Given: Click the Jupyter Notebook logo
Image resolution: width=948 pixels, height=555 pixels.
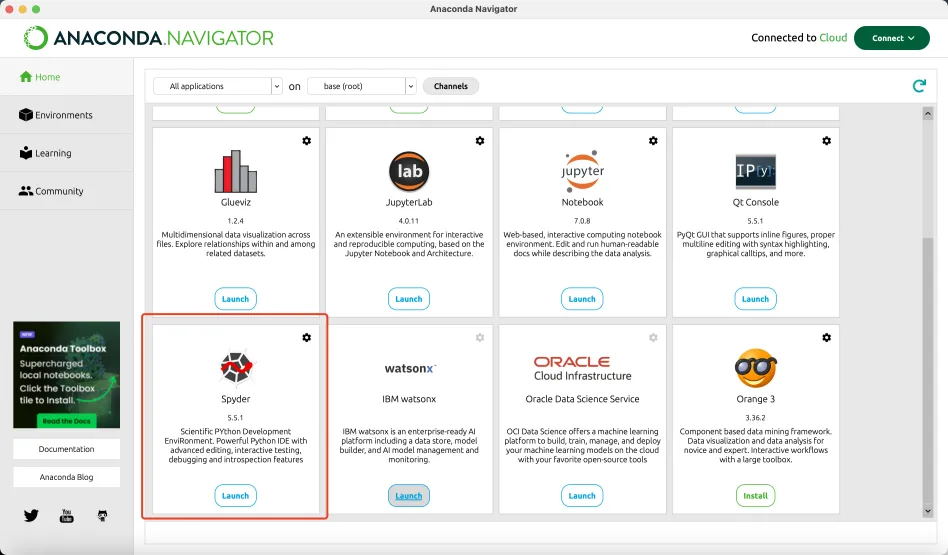Looking at the screenshot, I should 582,171.
